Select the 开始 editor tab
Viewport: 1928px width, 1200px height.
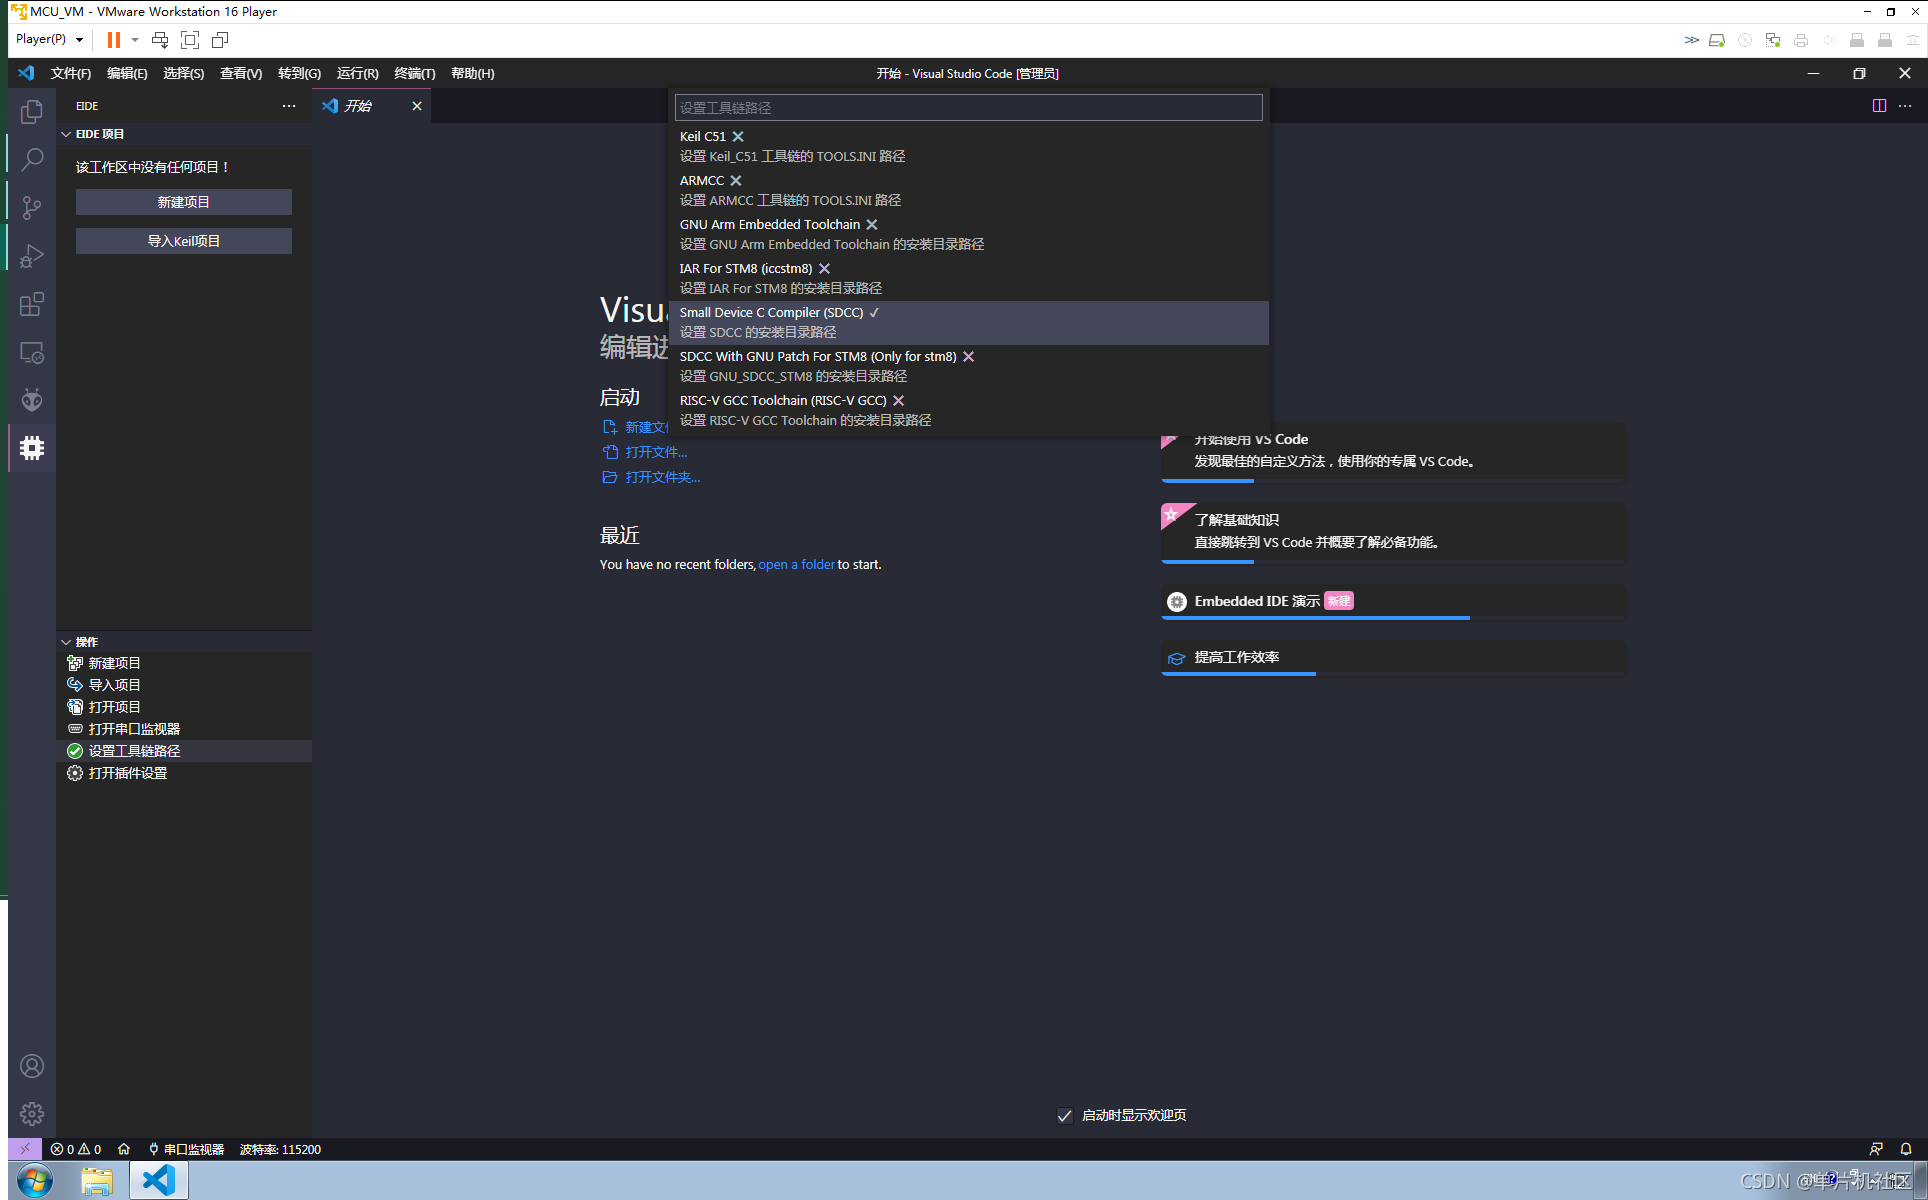coord(357,105)
